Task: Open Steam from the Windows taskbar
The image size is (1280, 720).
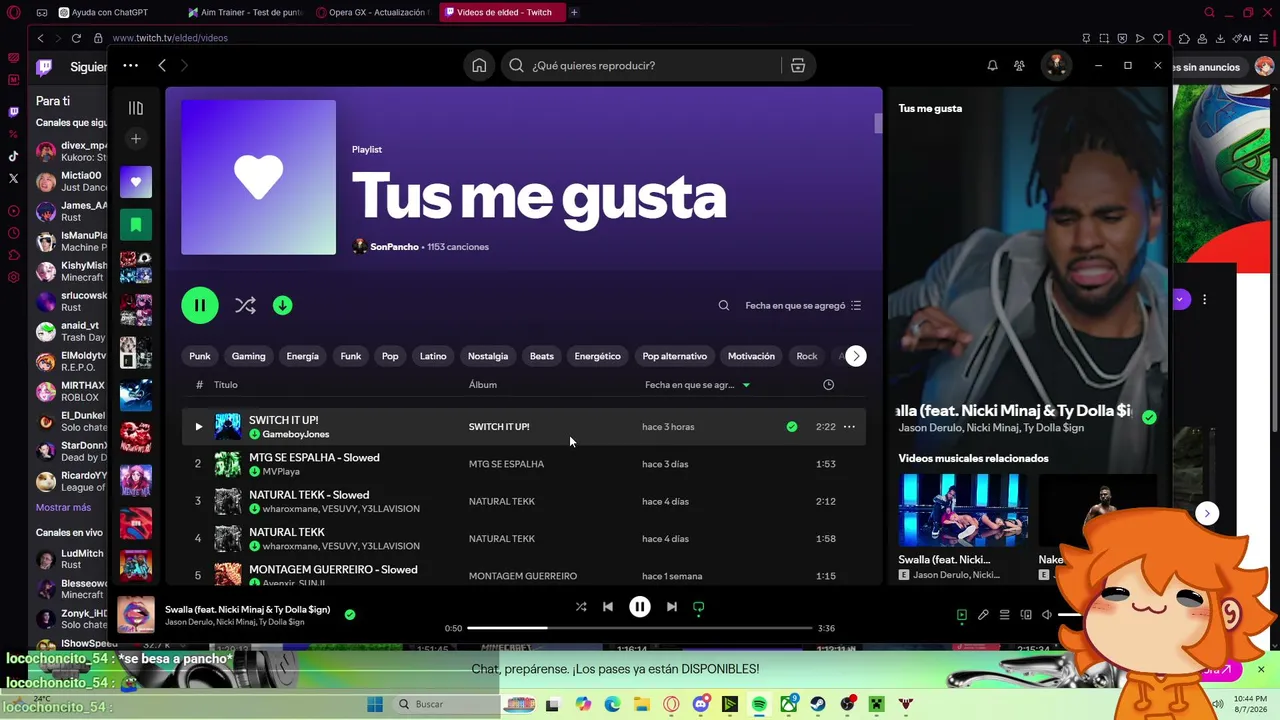Action: pos(818,704)
